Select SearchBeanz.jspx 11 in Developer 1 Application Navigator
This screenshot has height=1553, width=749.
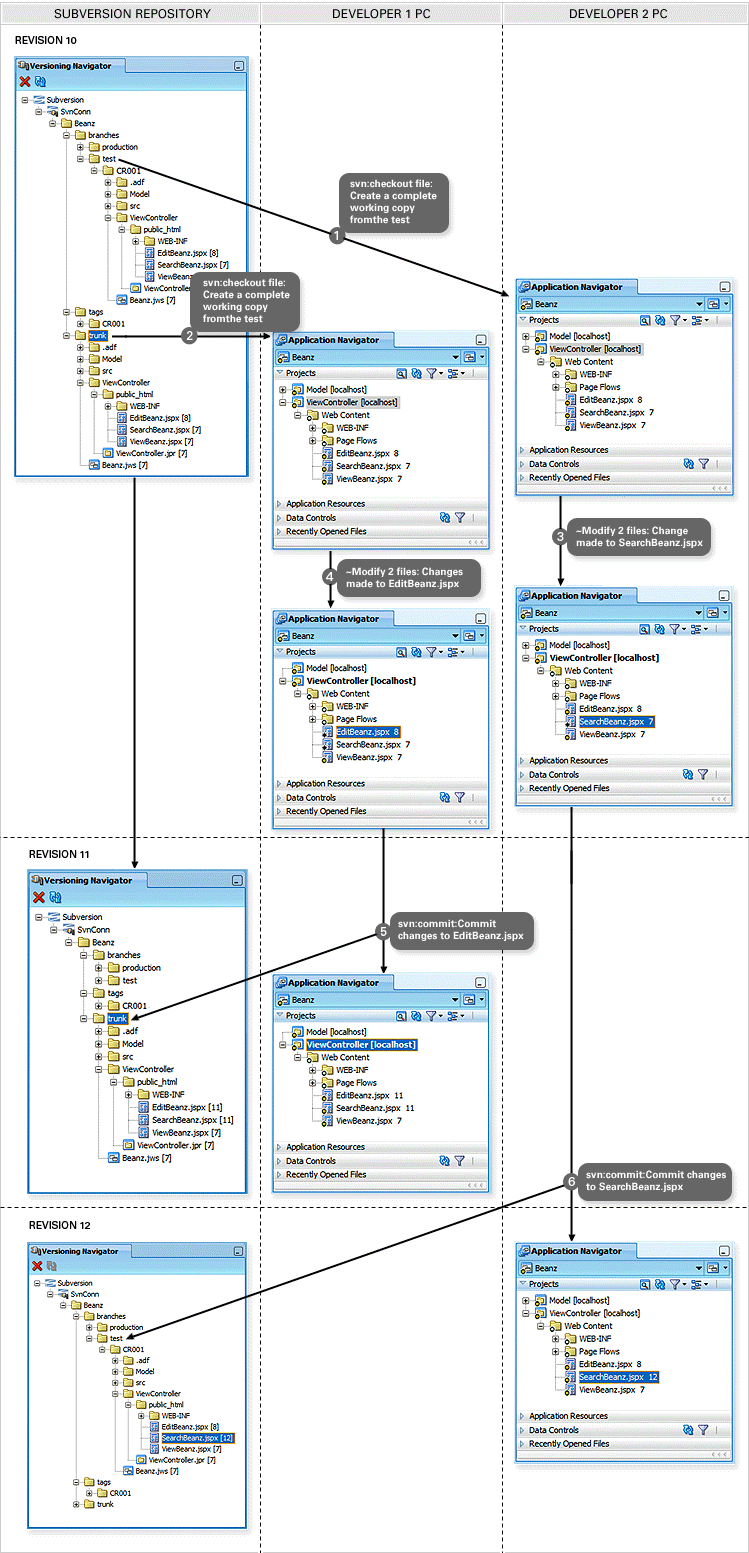click(x=375, y=1108)
